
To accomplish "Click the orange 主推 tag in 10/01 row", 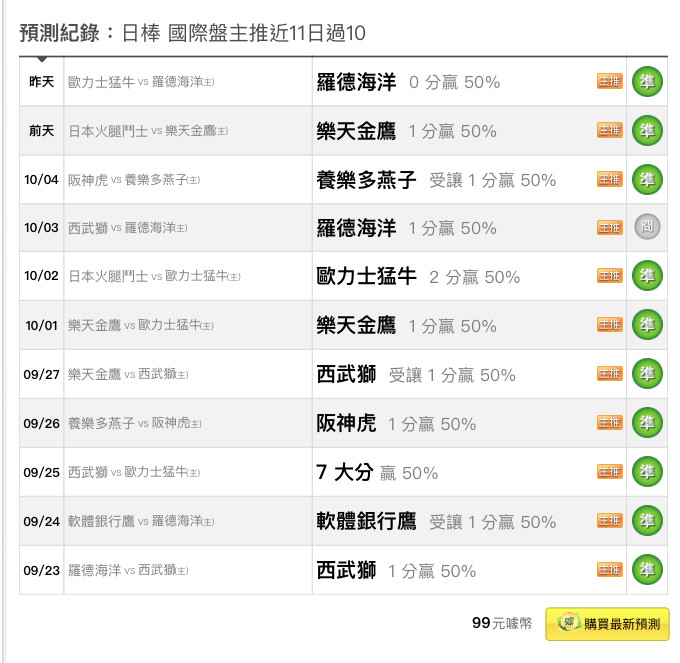I will point(610,324).
